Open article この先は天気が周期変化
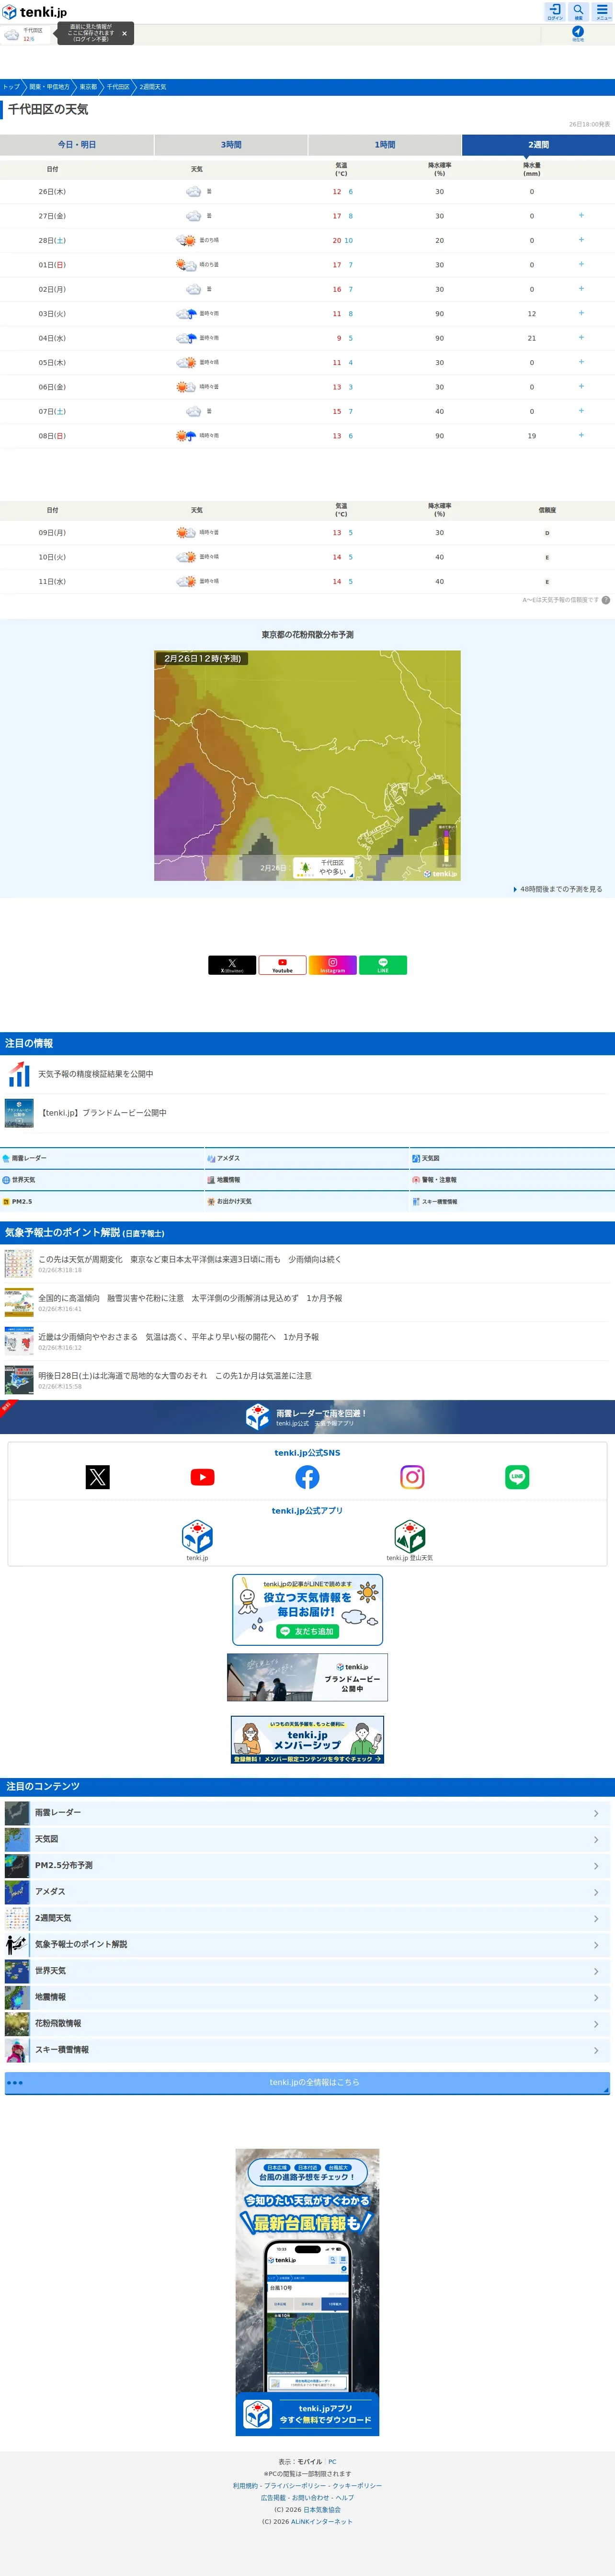This screenshot has height=2576, width=615. click(x=307, y=1264)
